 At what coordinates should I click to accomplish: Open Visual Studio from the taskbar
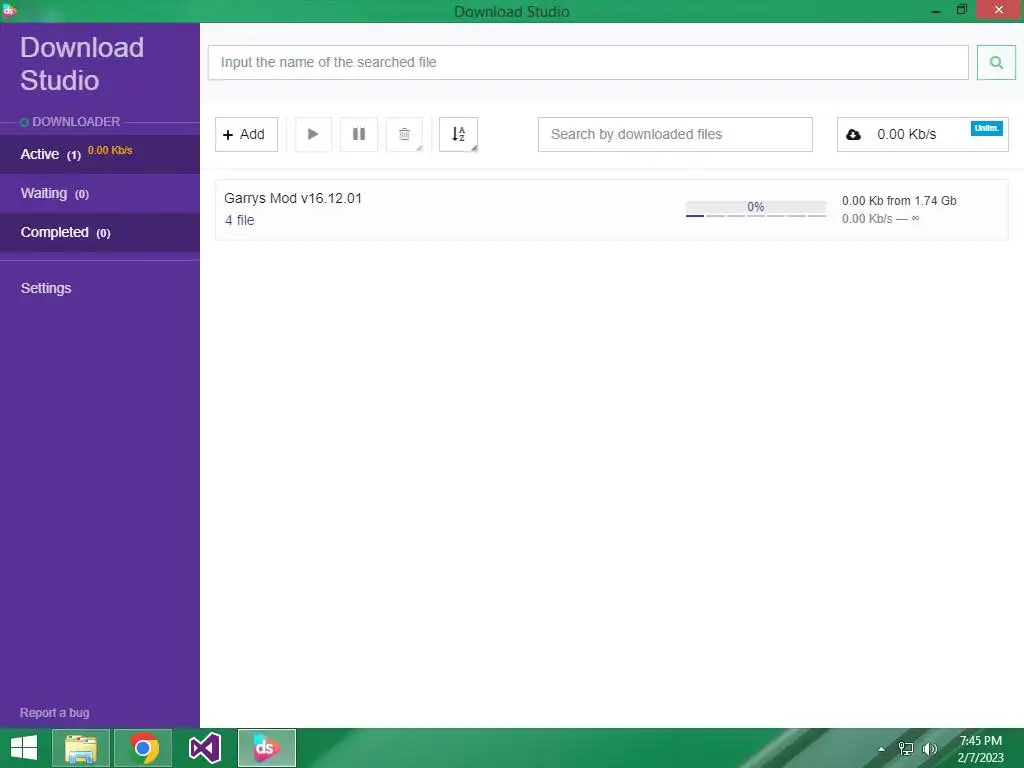tap(204, 748)
